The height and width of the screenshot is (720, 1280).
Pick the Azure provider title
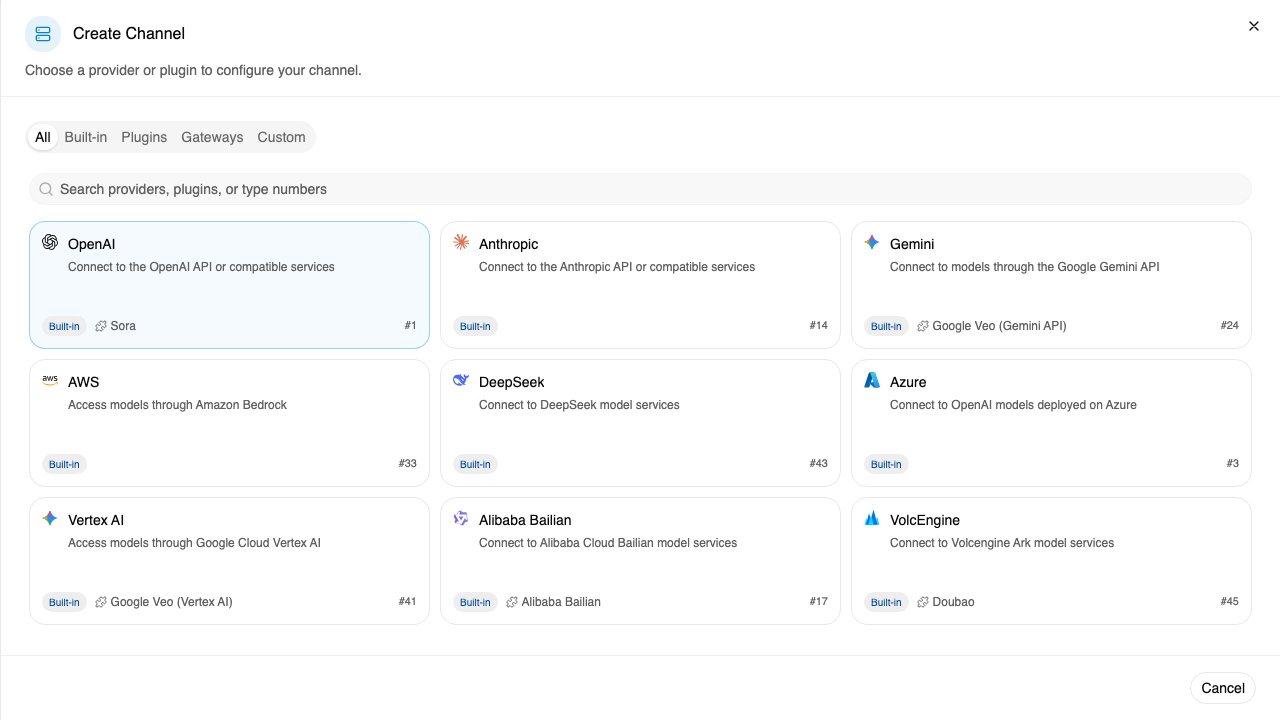click(908, 382)
